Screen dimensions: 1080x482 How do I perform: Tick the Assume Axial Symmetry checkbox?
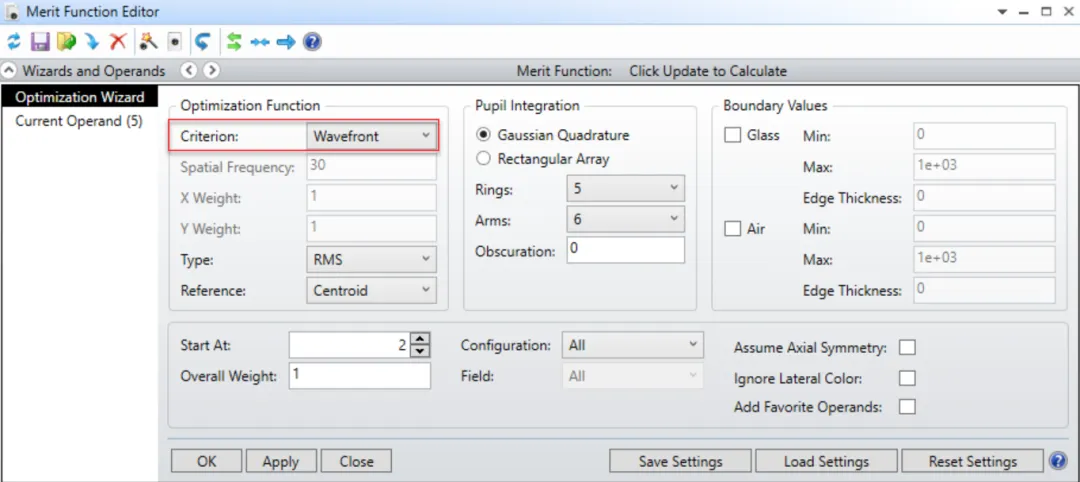click(907, 348)
